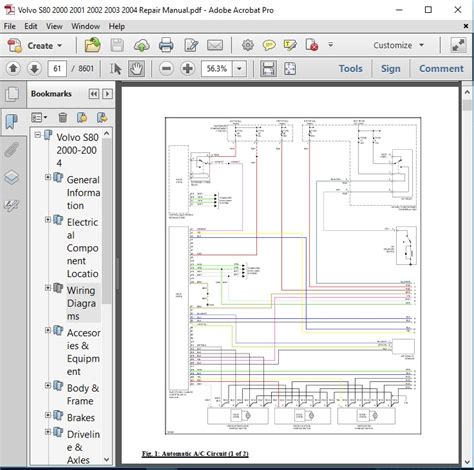
Task: Expand Body & Frame bookmark
Action: tap(48, 385)
